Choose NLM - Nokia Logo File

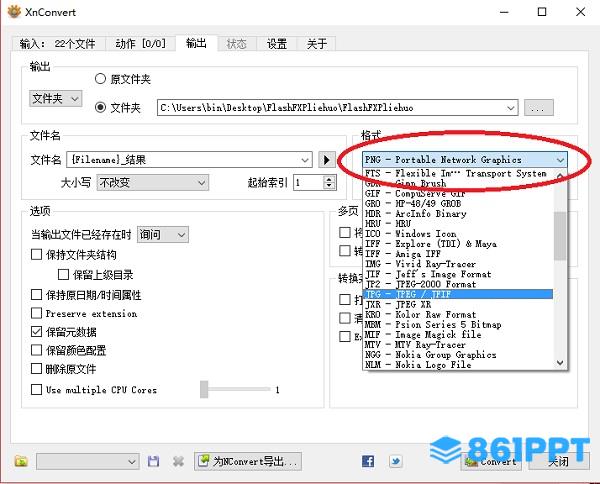(458, 365)
